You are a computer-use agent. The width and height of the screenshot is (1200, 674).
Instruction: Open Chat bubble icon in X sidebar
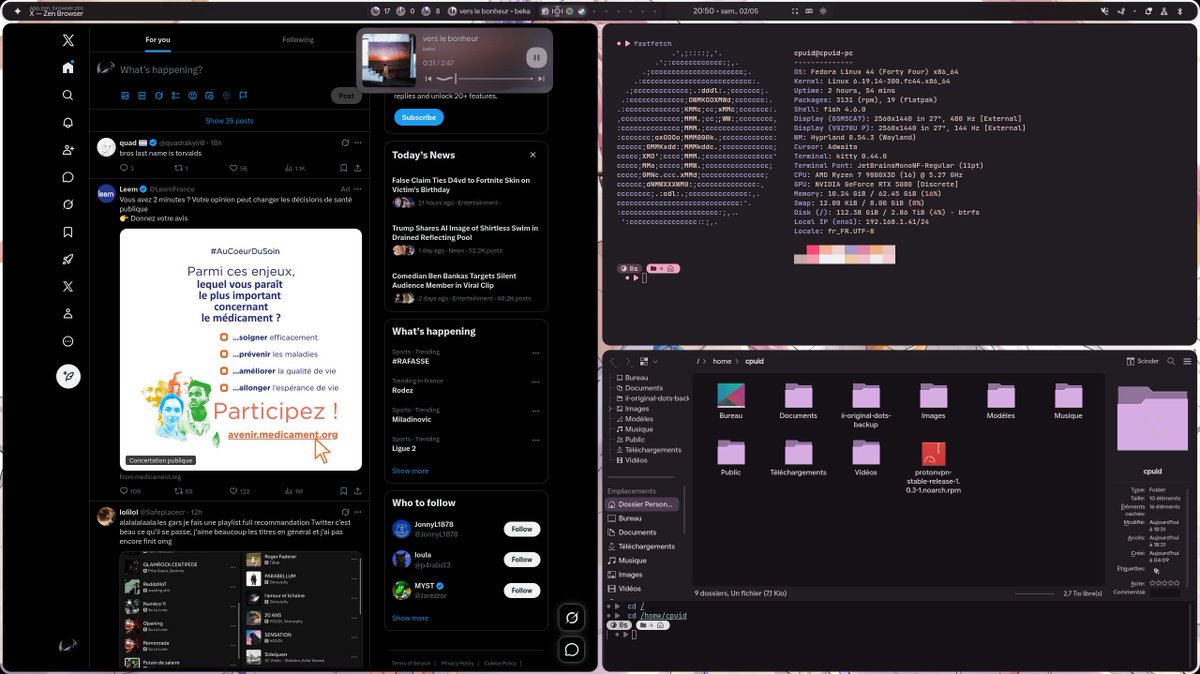(68, 177)
